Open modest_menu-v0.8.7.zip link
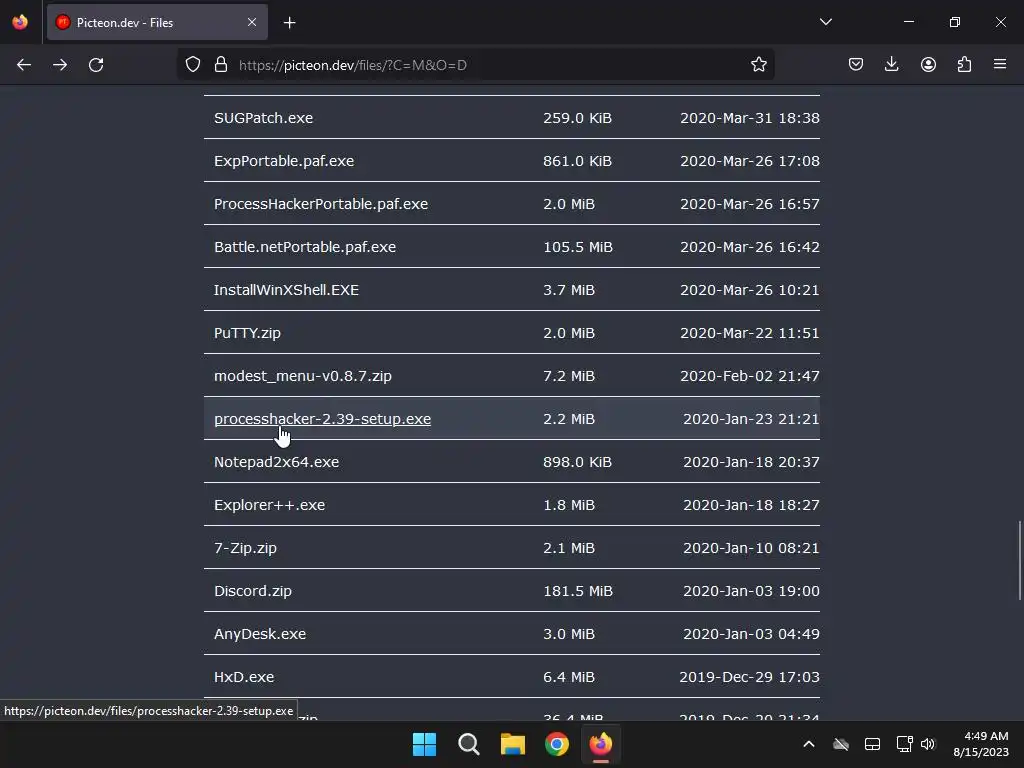Screen dimensions: 1024x768 coord(303,376)
